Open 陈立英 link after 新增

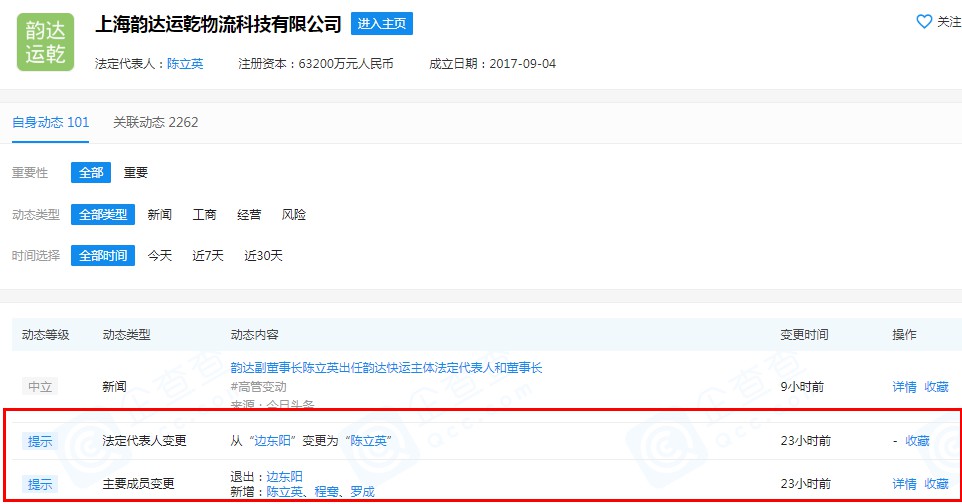(x=284, y=492)
